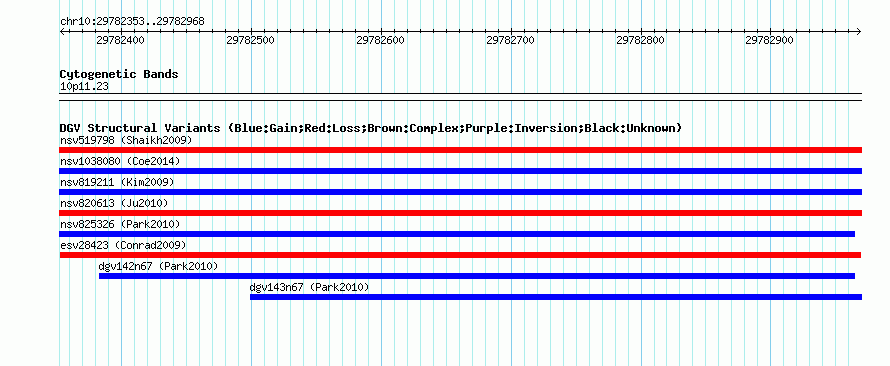This screenshot has width=890, height=366.
Task: Click the nsv819211 (Kim2009) label
Action: (117, 182)
